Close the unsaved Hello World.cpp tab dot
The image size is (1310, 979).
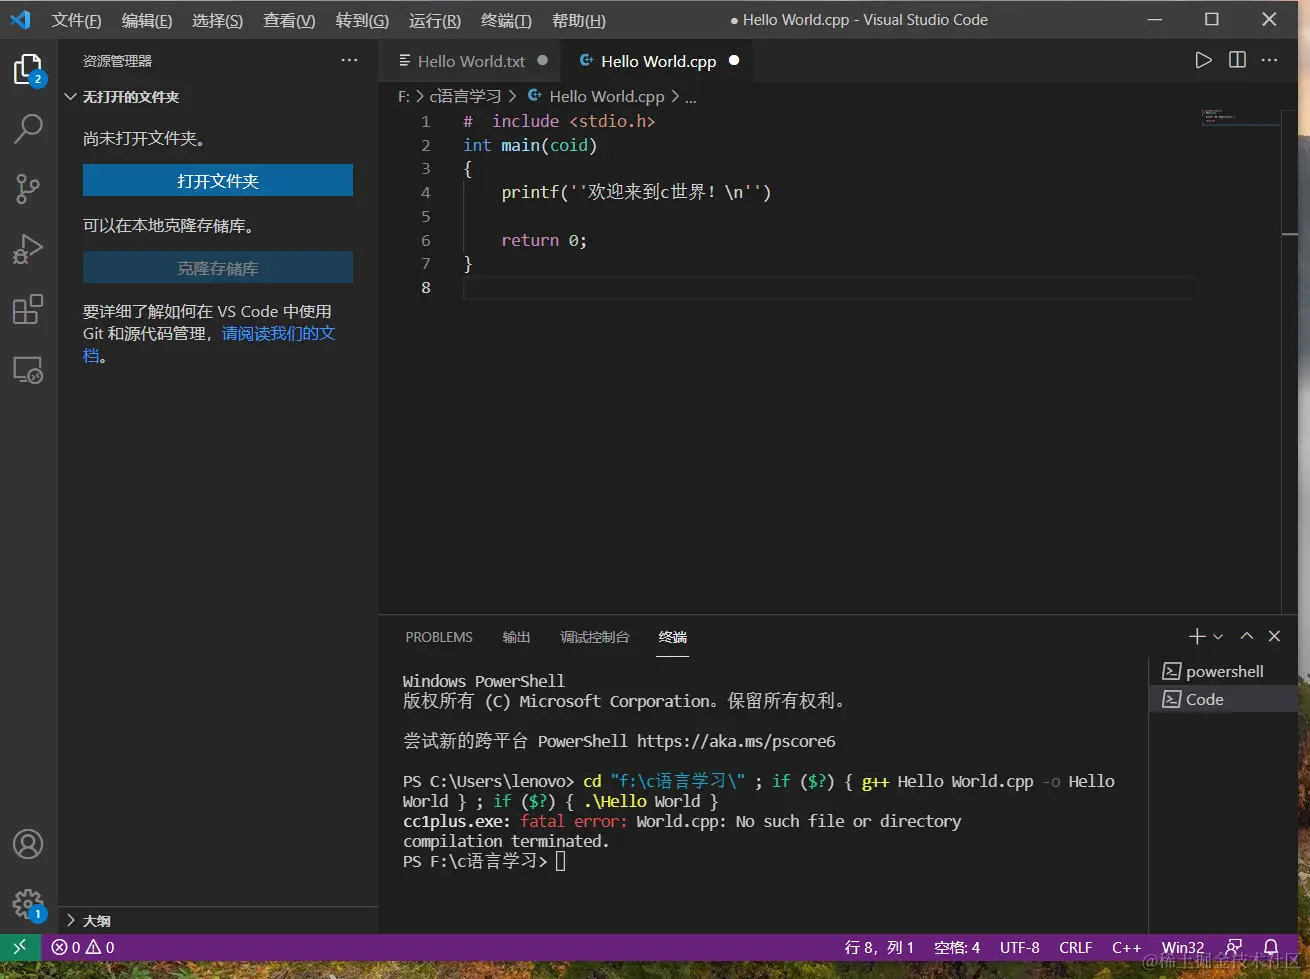point(734,60)
